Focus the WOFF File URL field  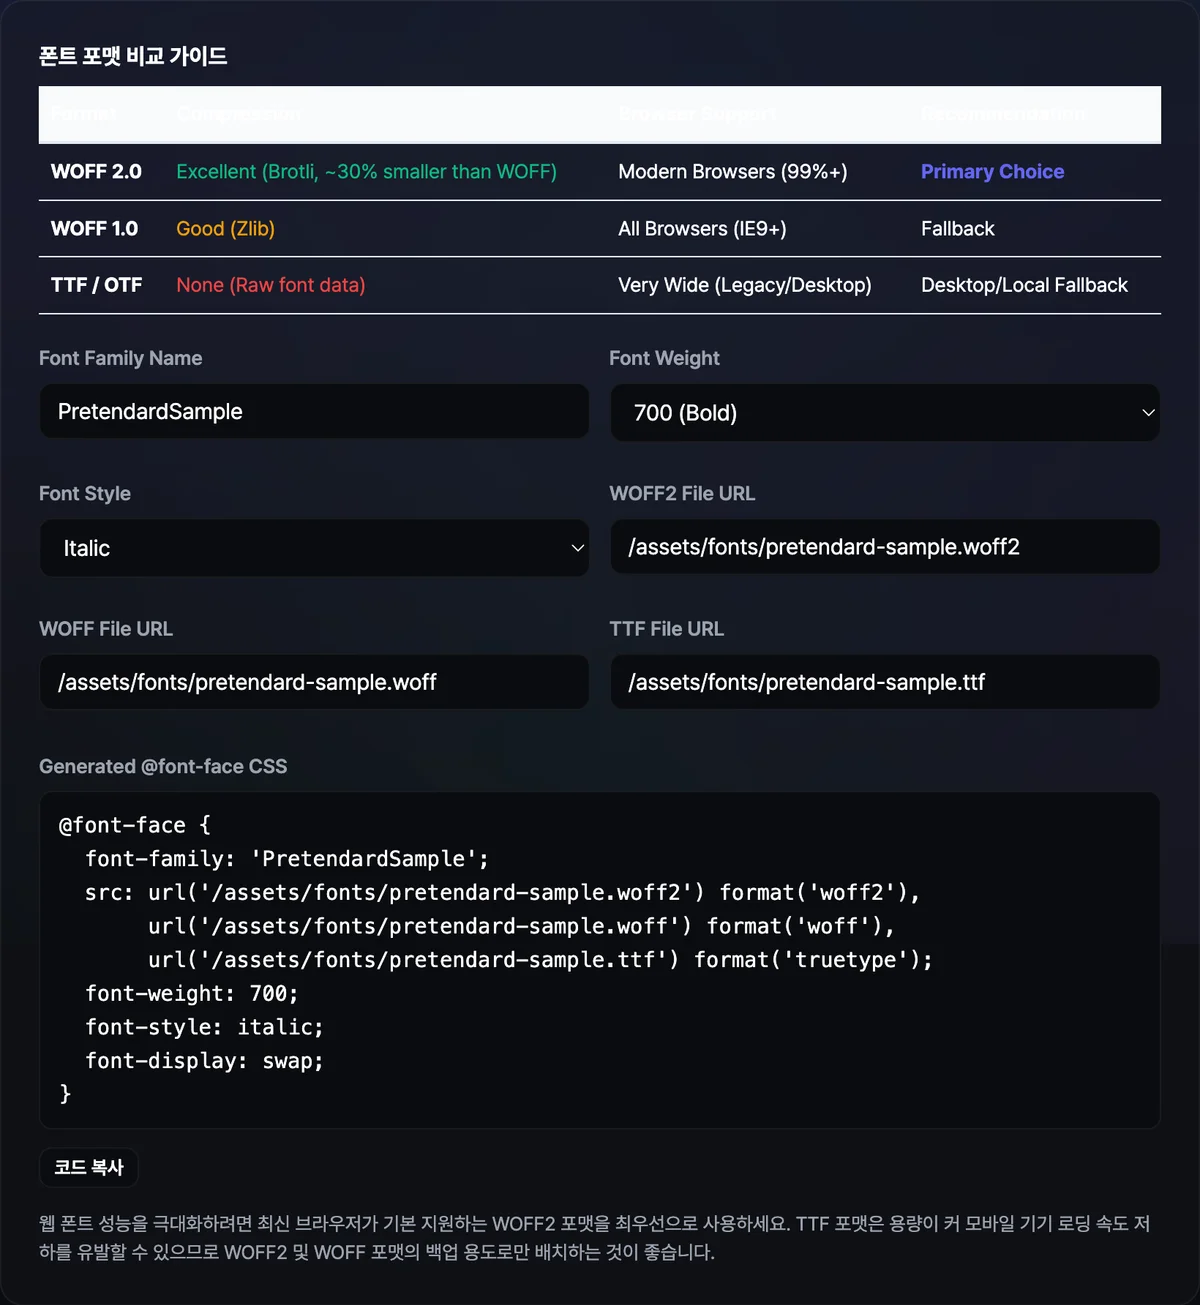(x=314, y=682)
